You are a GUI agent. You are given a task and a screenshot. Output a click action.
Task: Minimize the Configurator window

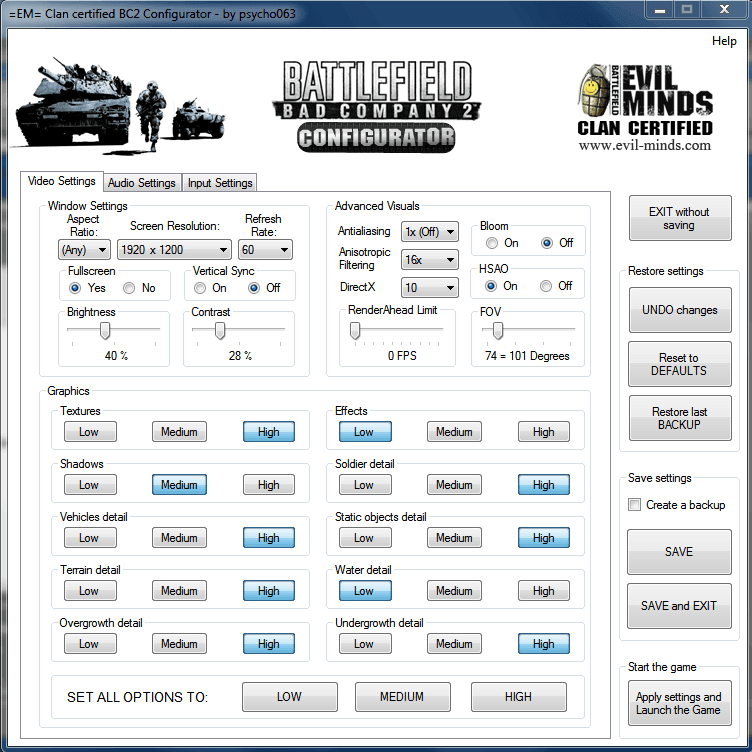659,10
